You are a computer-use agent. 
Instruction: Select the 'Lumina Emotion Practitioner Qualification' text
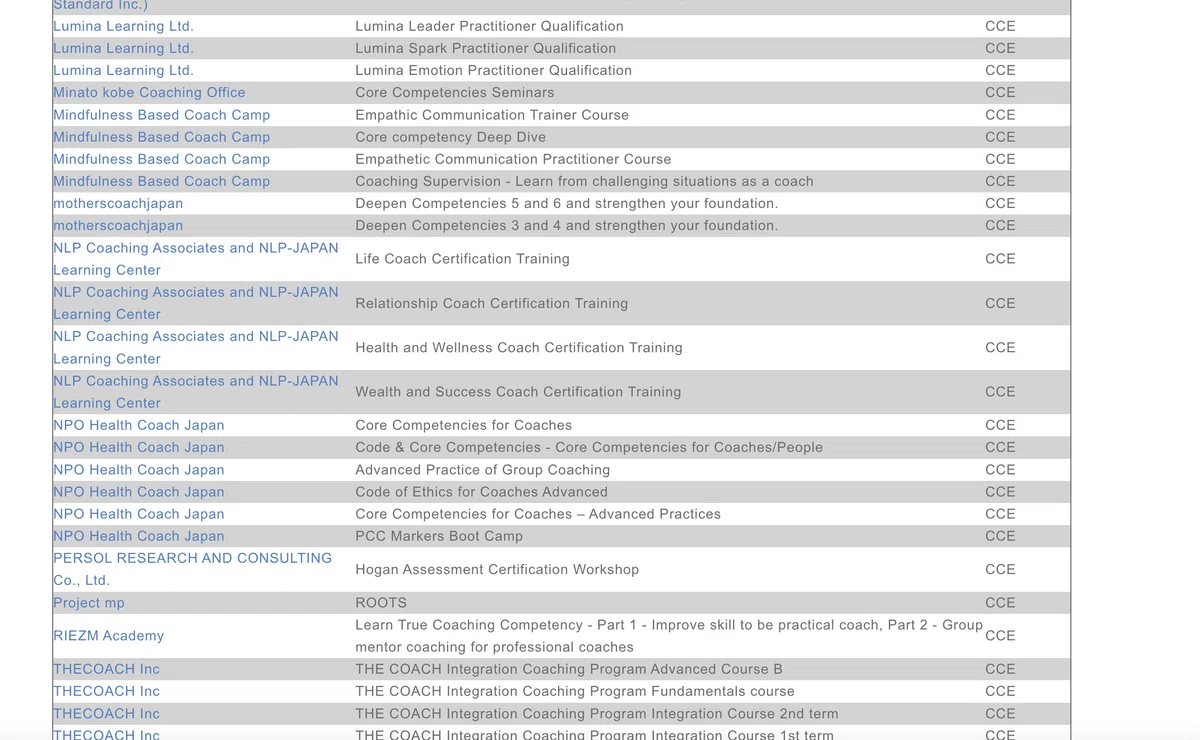click(x=494, y=70)
